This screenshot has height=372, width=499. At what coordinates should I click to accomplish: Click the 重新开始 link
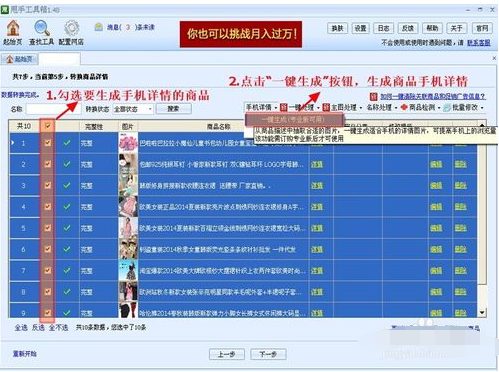(24, 353)
